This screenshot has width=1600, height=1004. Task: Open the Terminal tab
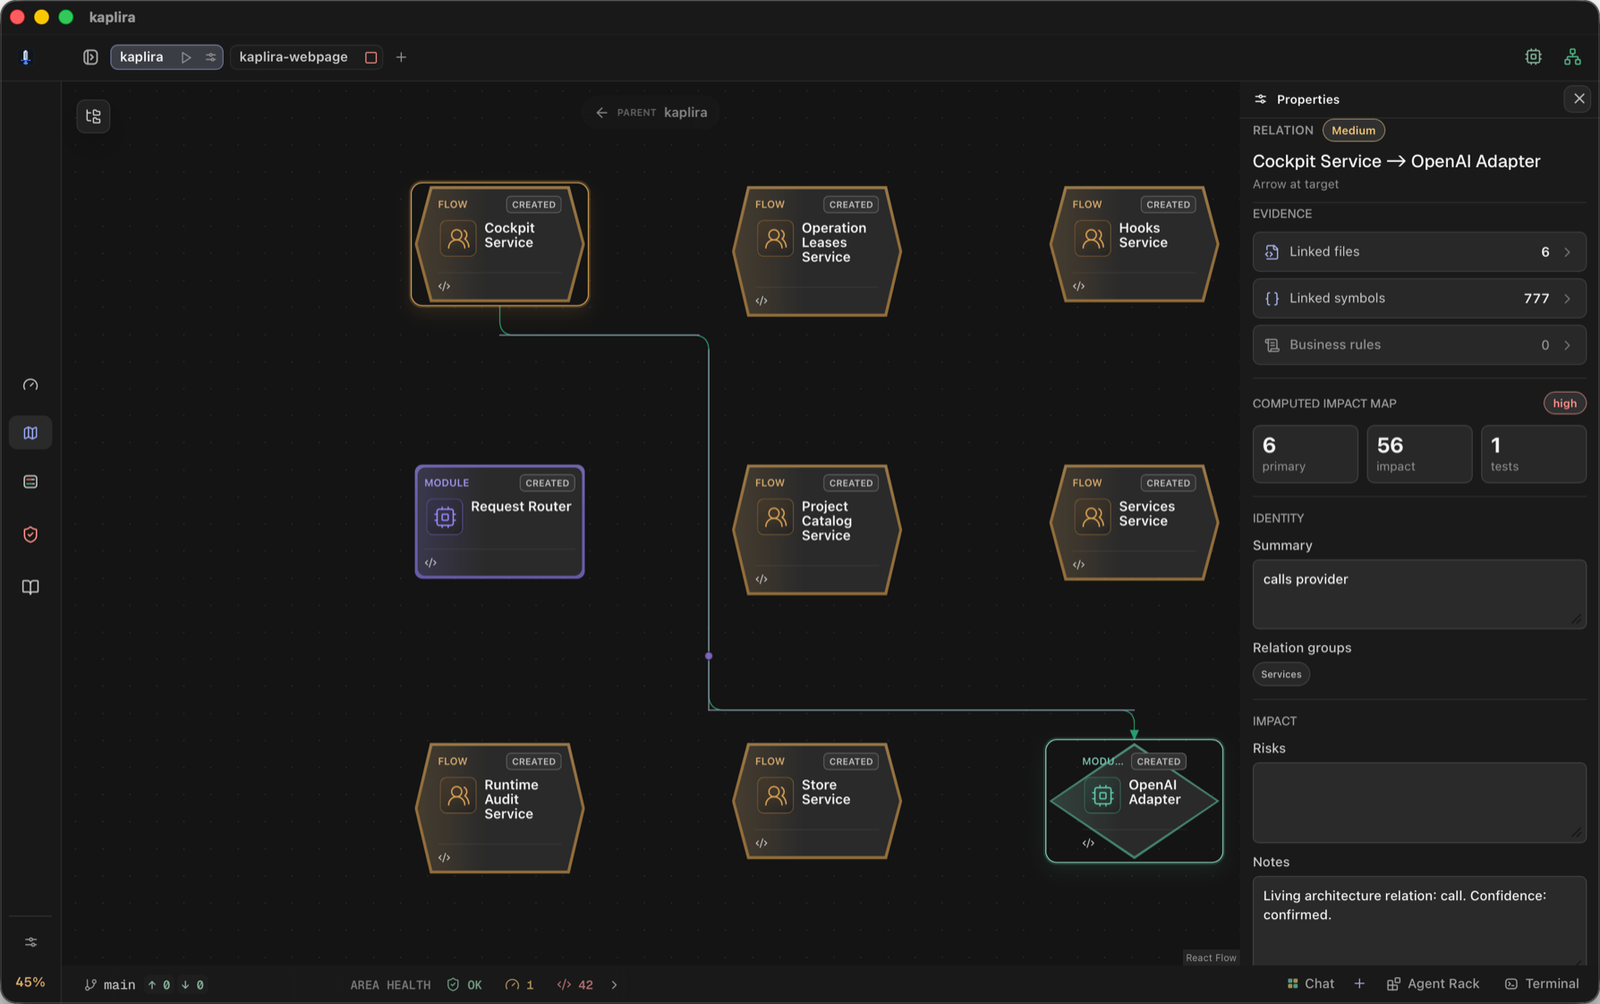pos(1542,984)
